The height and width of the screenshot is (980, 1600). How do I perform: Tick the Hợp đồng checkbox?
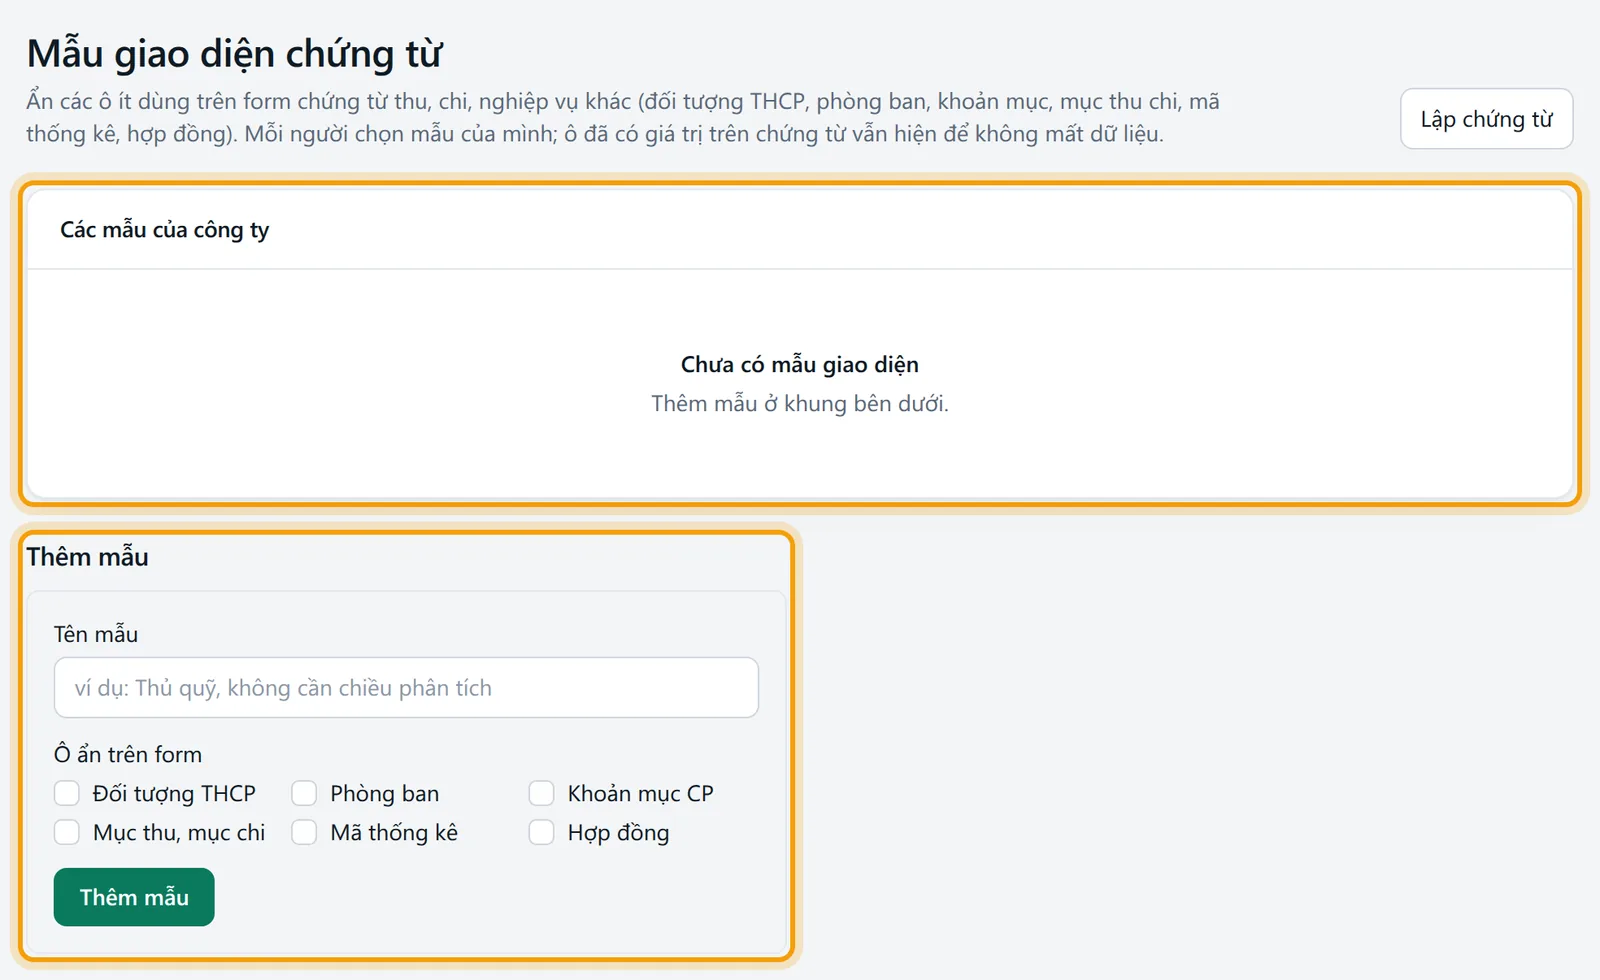point(541,832)
